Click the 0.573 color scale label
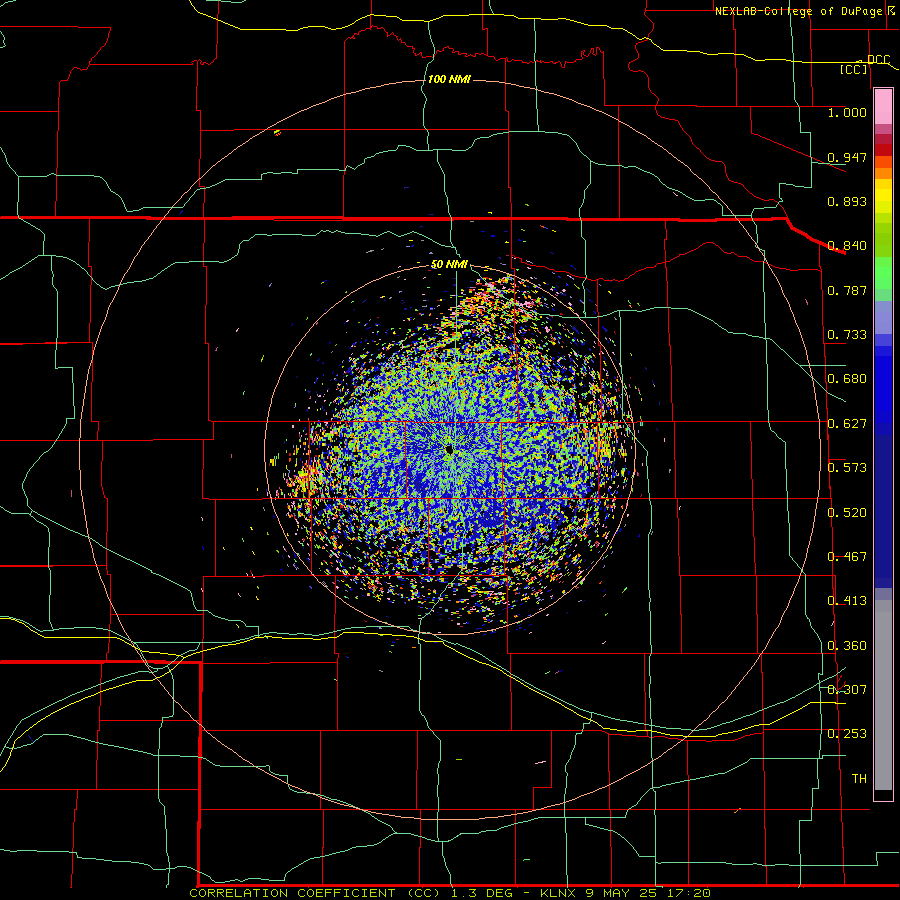Screen dimensions: 900x900 point(847,468)
